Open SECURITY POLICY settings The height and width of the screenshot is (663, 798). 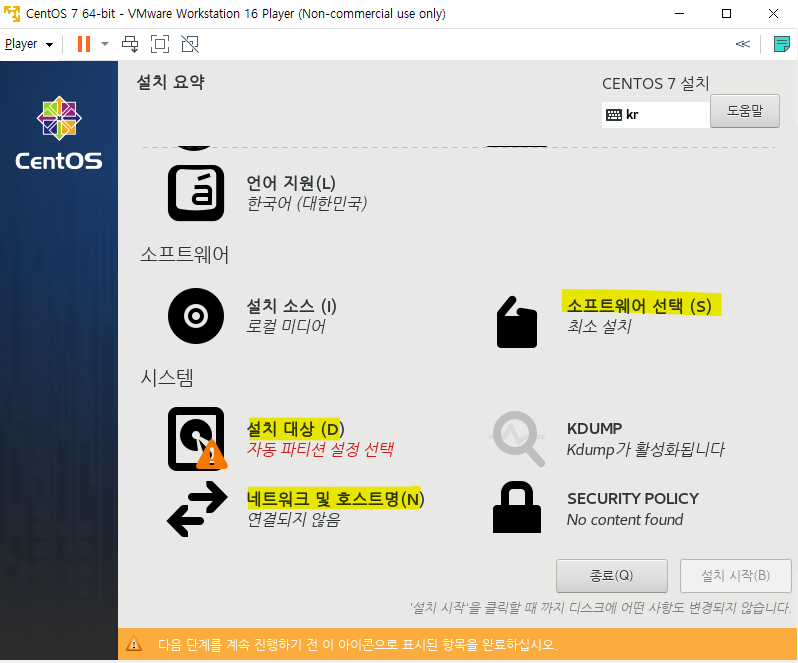(x=633, y=499)
